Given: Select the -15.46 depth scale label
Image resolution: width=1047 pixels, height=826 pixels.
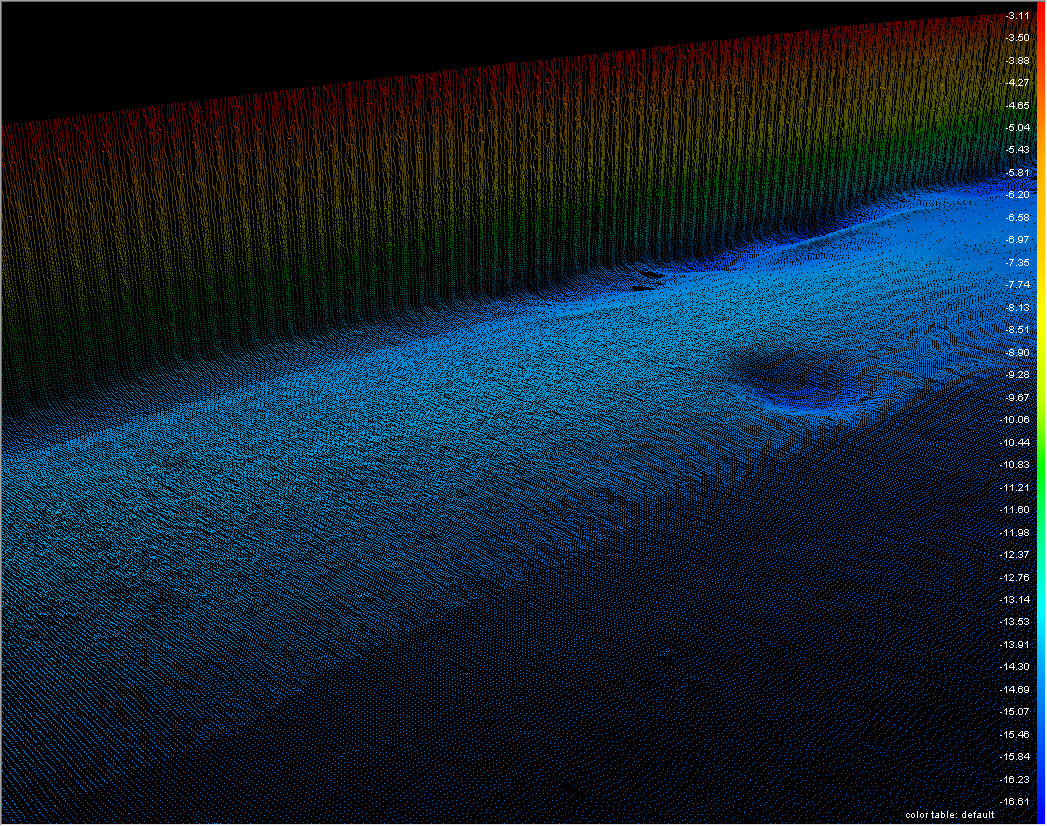Looking at the screenshot, I should point(1015,734).
